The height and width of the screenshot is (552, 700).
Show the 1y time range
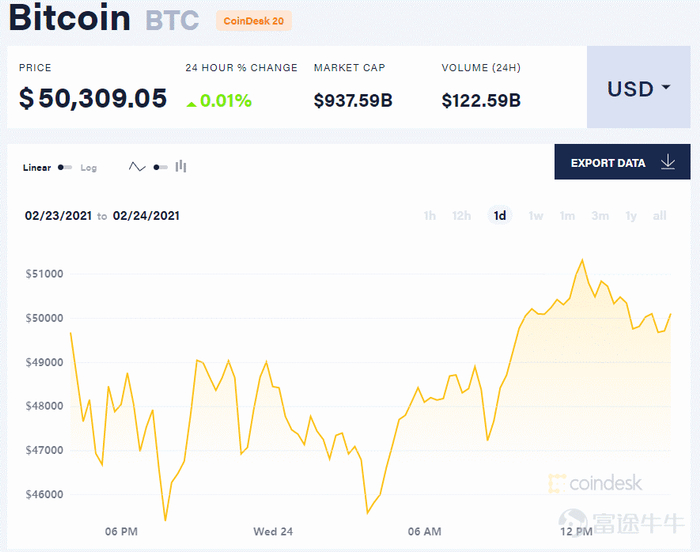pos(631,215)
